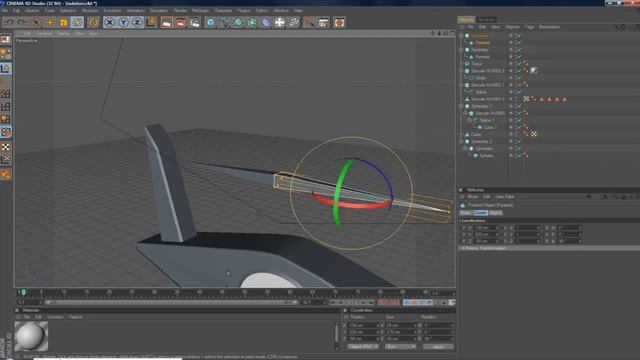The width and height of the screenshot is (640, 360).
Task: Click the Position X field in Coordinates
Action: [x=362, y=325]
